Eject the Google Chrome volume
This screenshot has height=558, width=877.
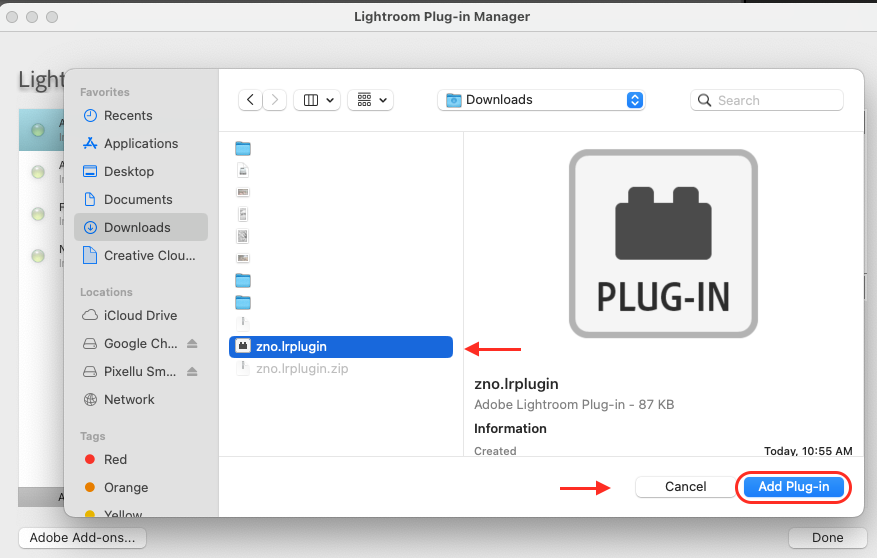click(x=192, y=343)
